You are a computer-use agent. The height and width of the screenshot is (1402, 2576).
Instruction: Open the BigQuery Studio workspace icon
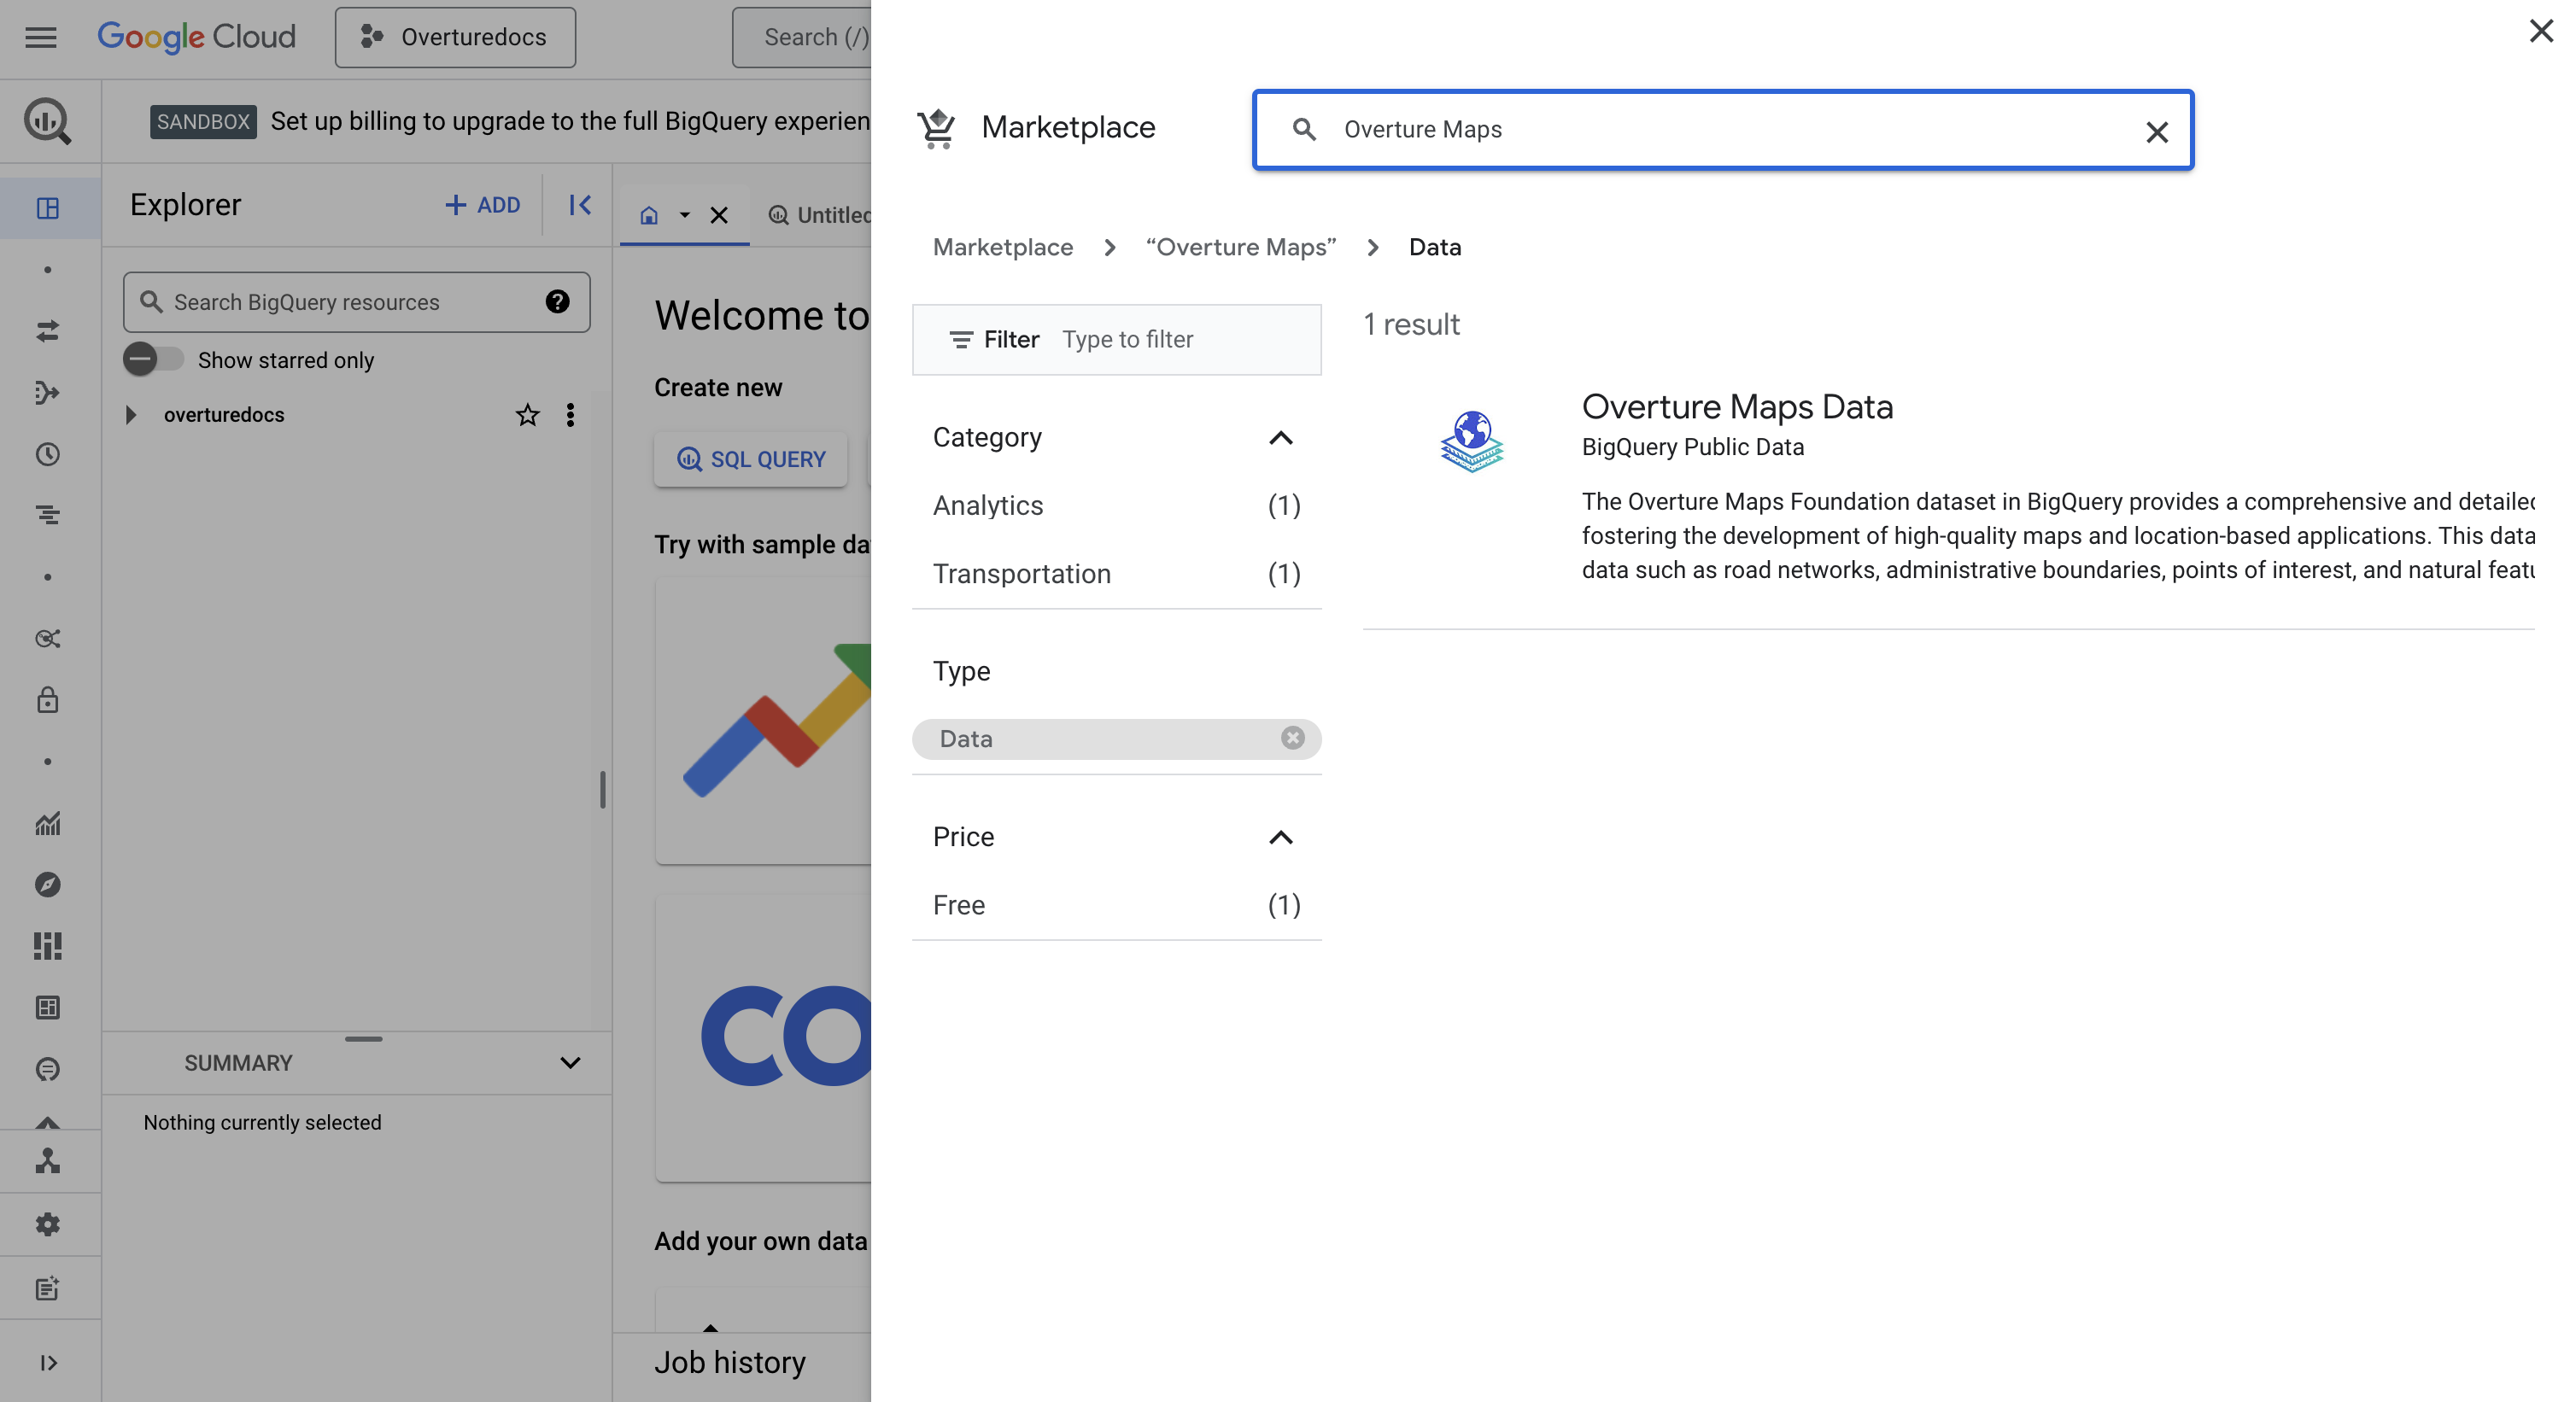pyautogui.click(x=47, y=208)
